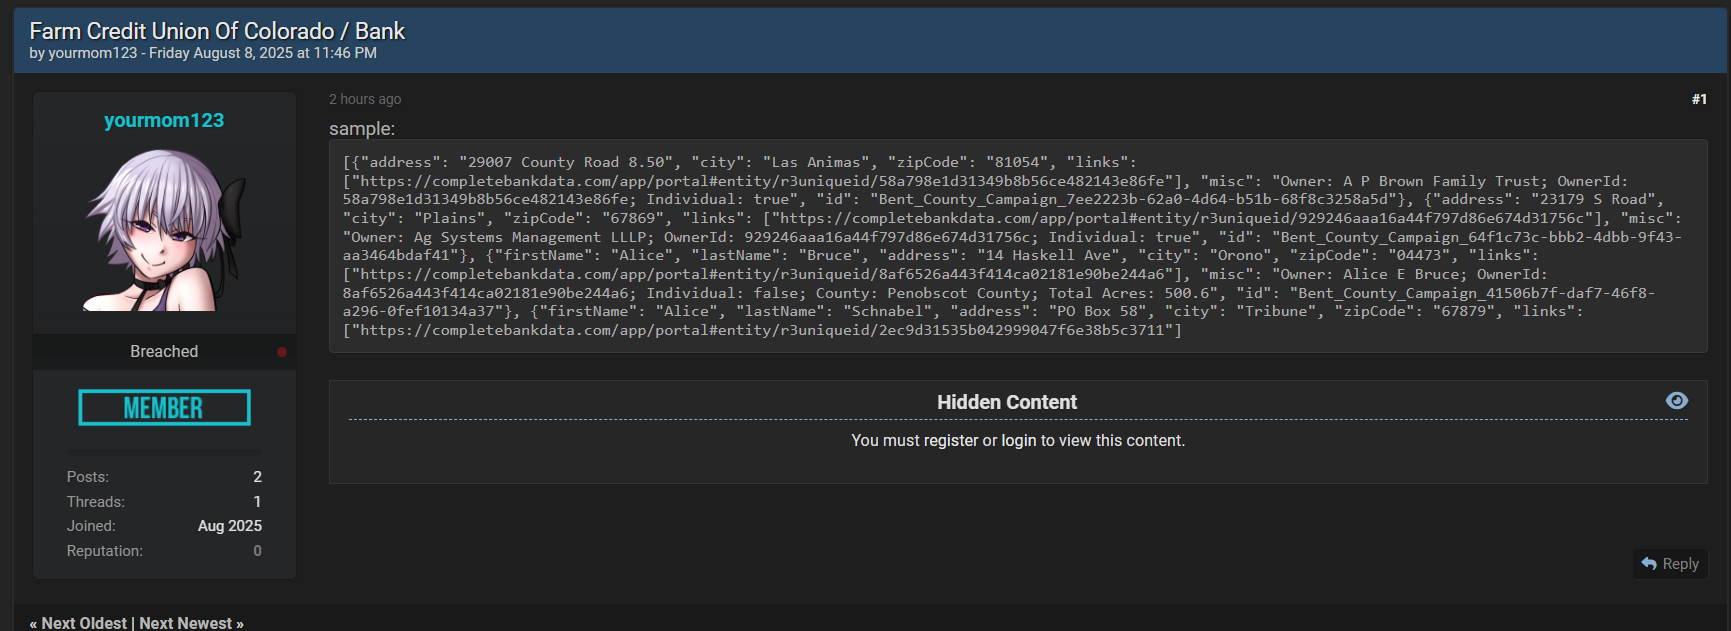The width and height of the screenshot is (1731, 631).
Task: Open the cyan yourmom123 username above the avatar
Action: pyautogui.click(x=164, y=121)
